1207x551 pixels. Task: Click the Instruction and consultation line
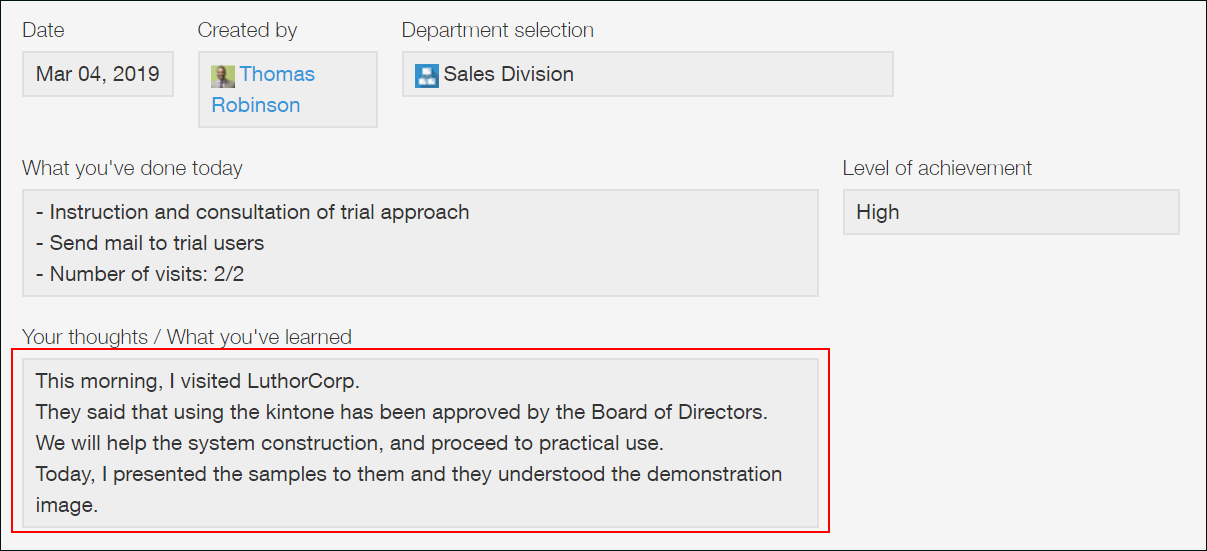252,212
